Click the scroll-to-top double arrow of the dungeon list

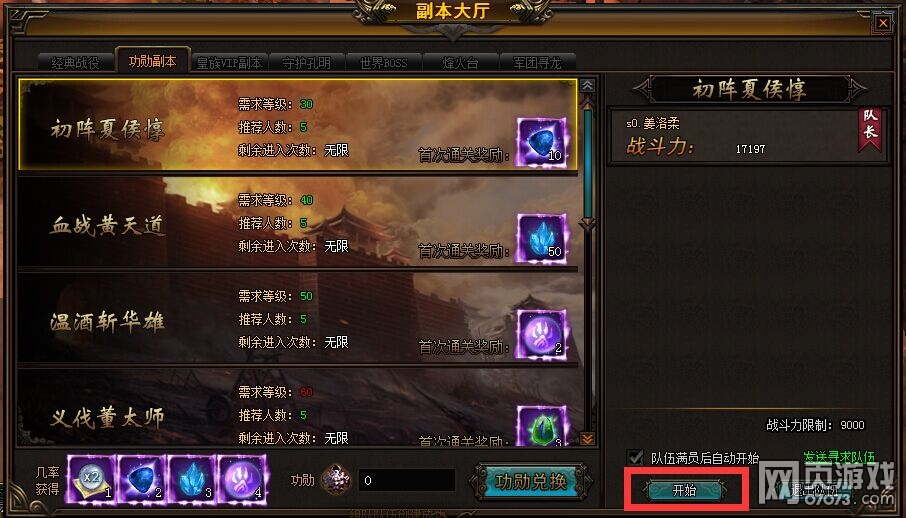point(588,86)
